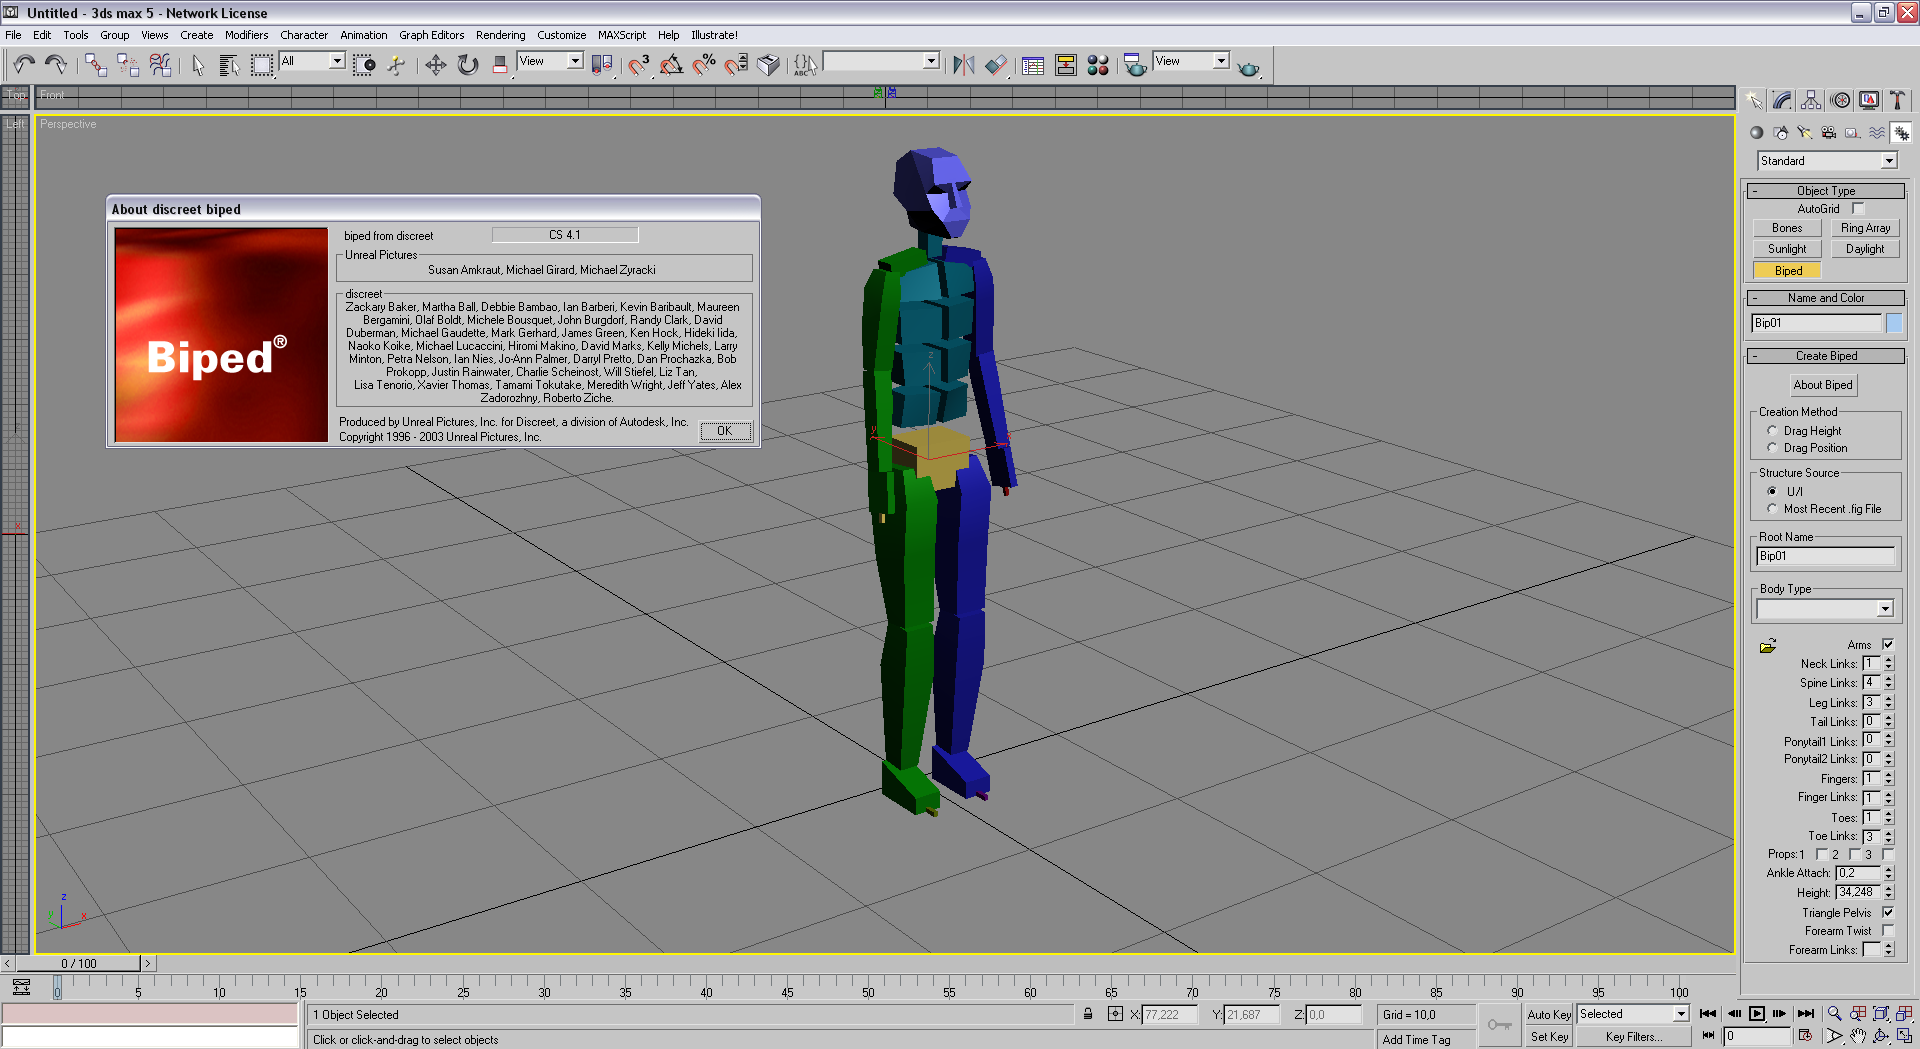Select the U/I structure source option
This screenshot has width=1920, height=1049.
click(1772, 491)
